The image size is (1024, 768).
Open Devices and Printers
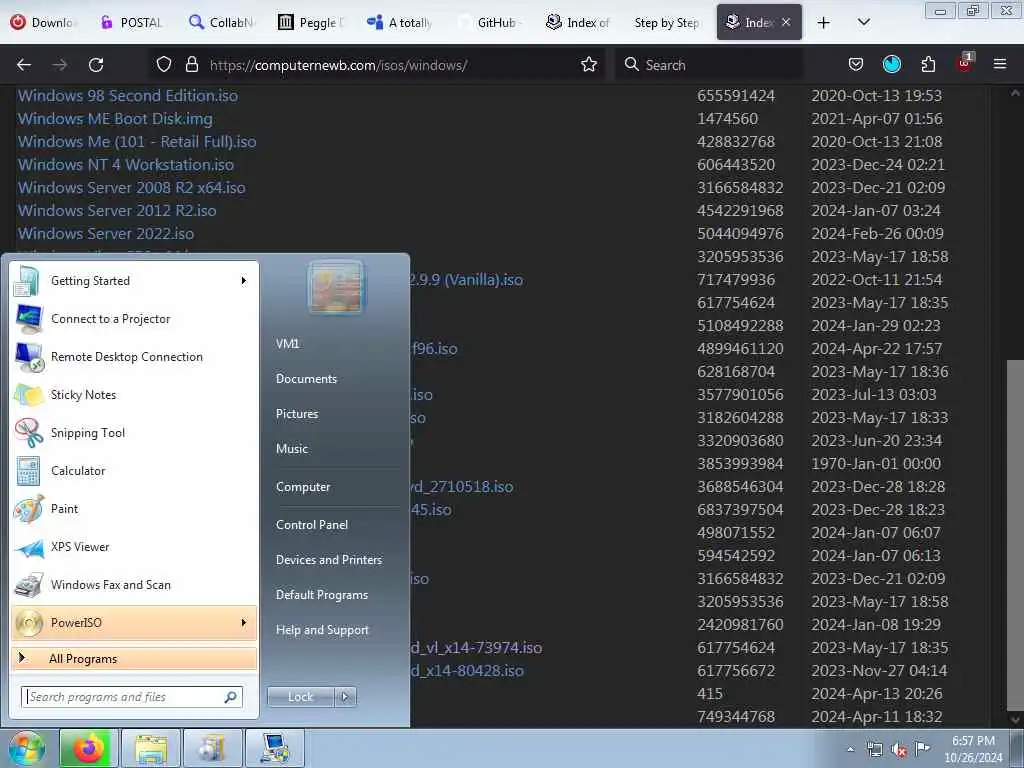click(x=328, y=560)
